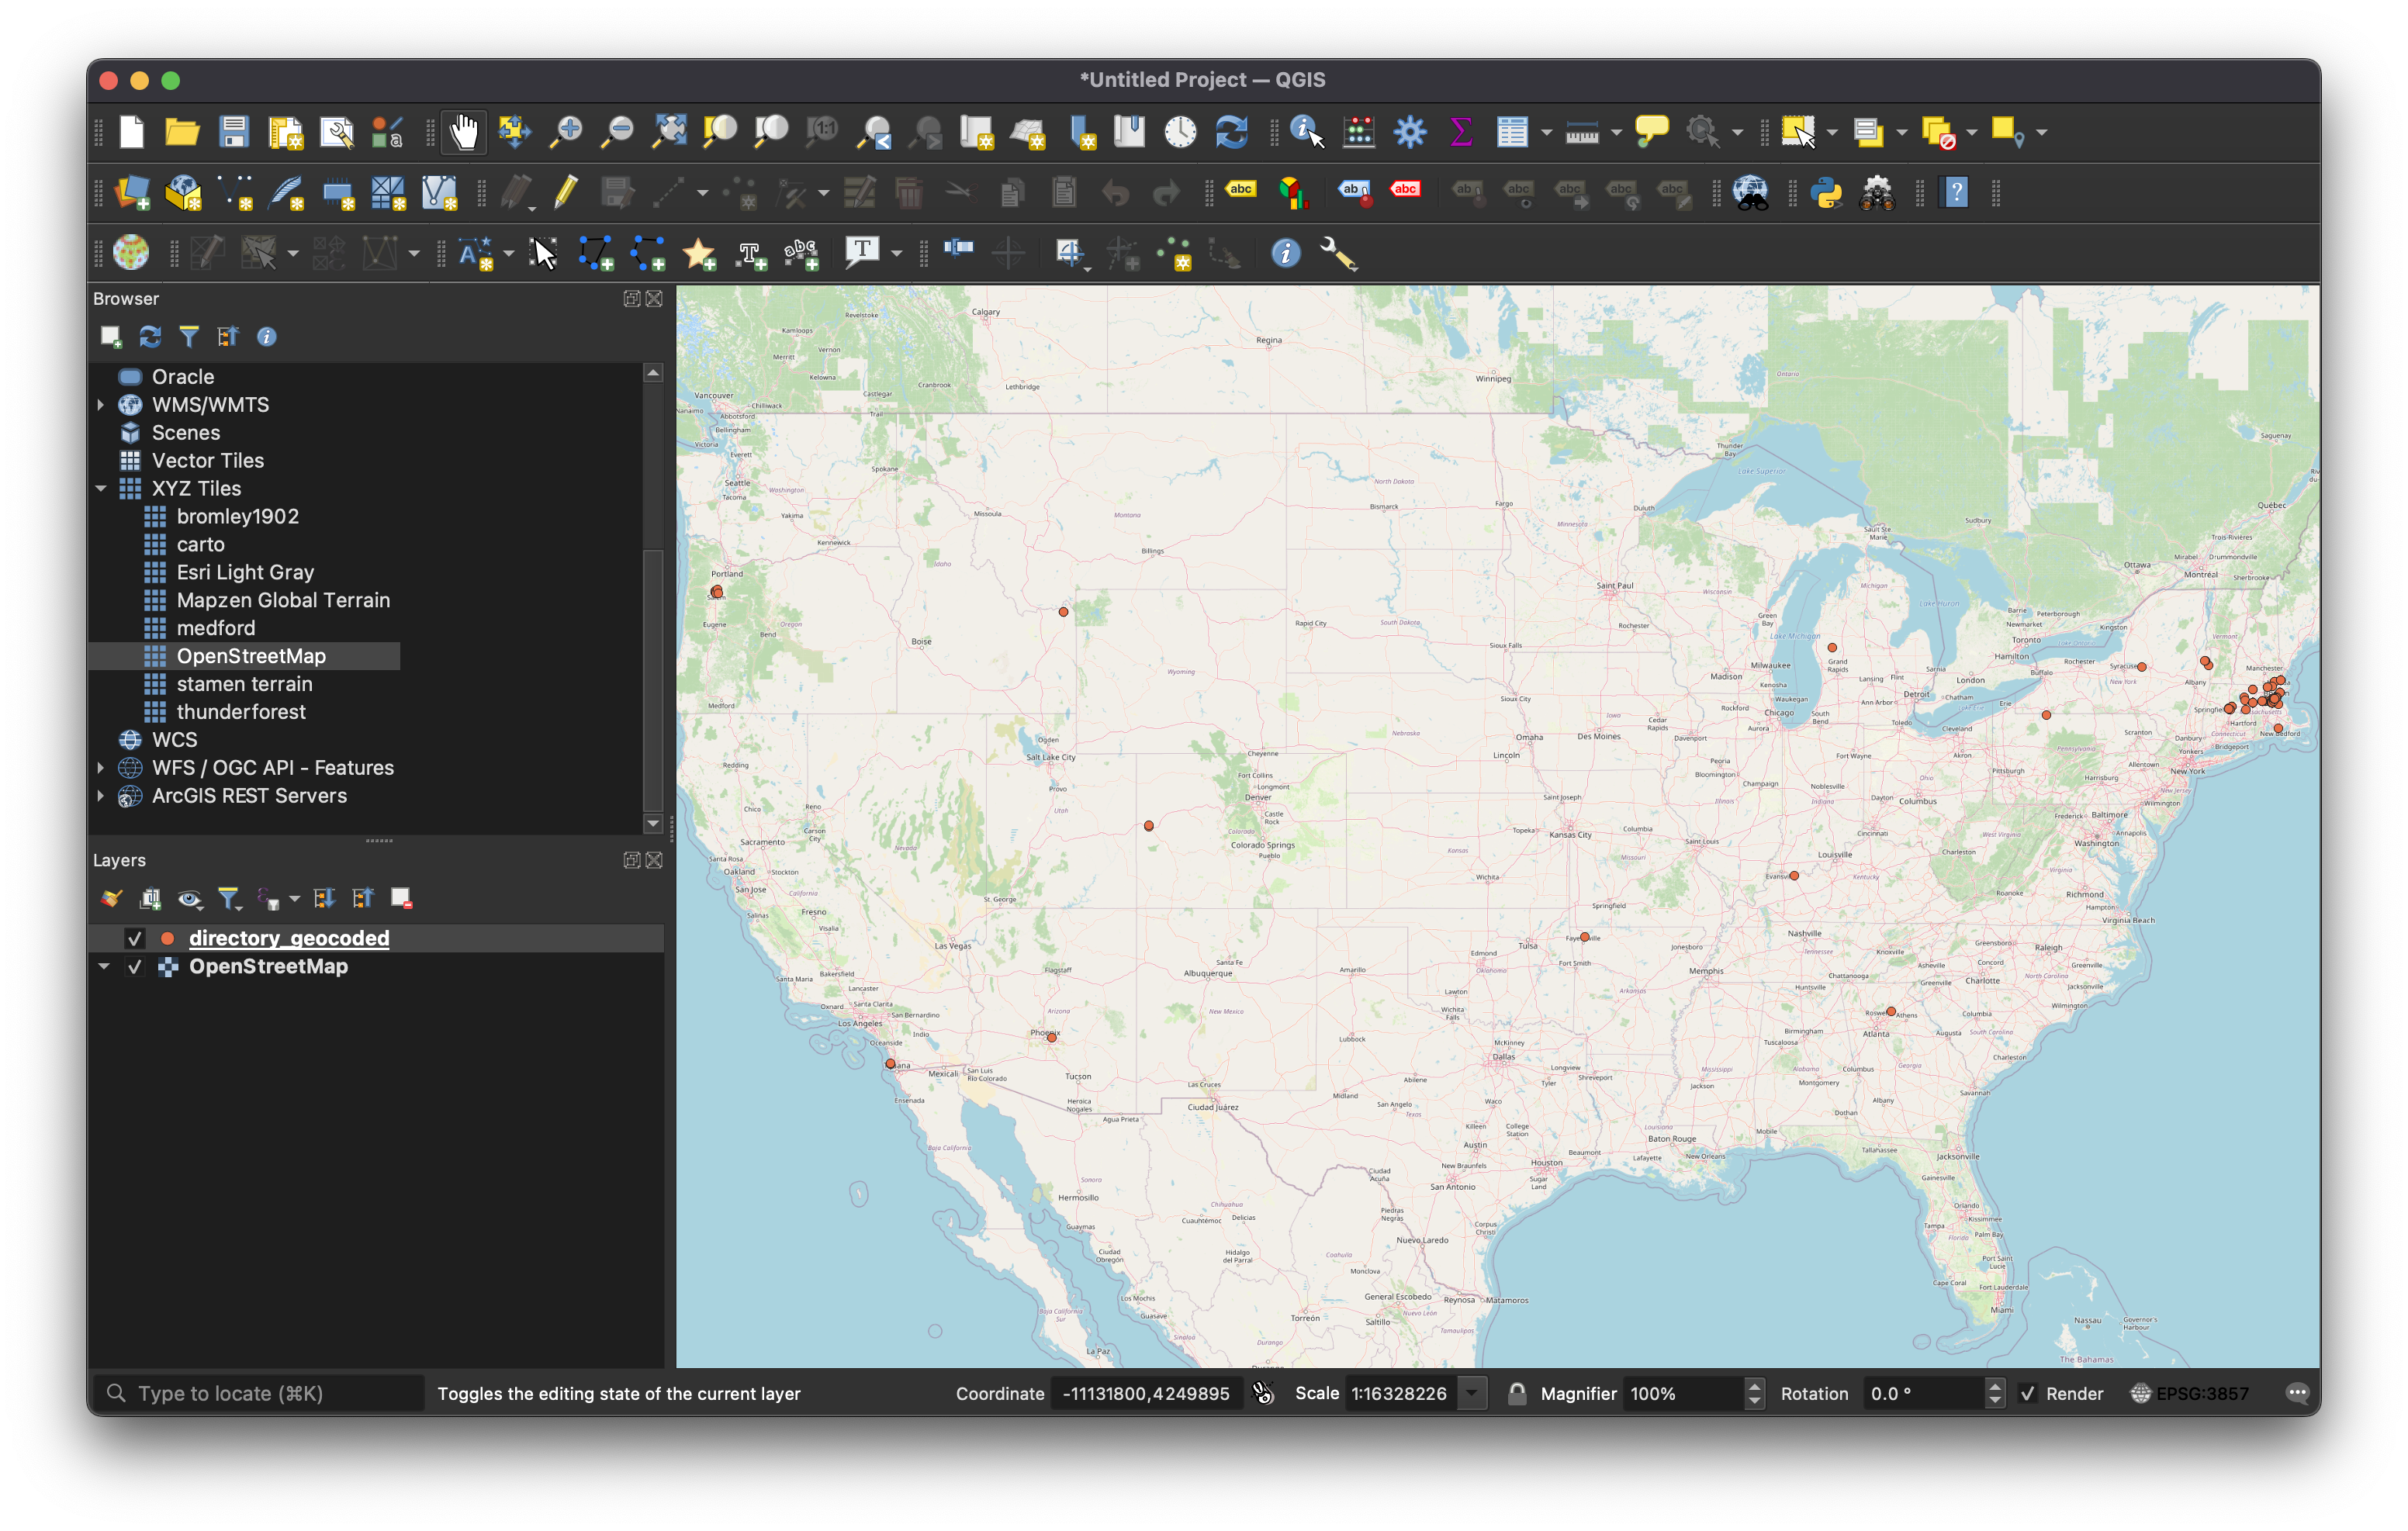This screenshot has width=2408, height=1531.
Task: Click the EPSG:3857 projection button
Action: 2189,1393
